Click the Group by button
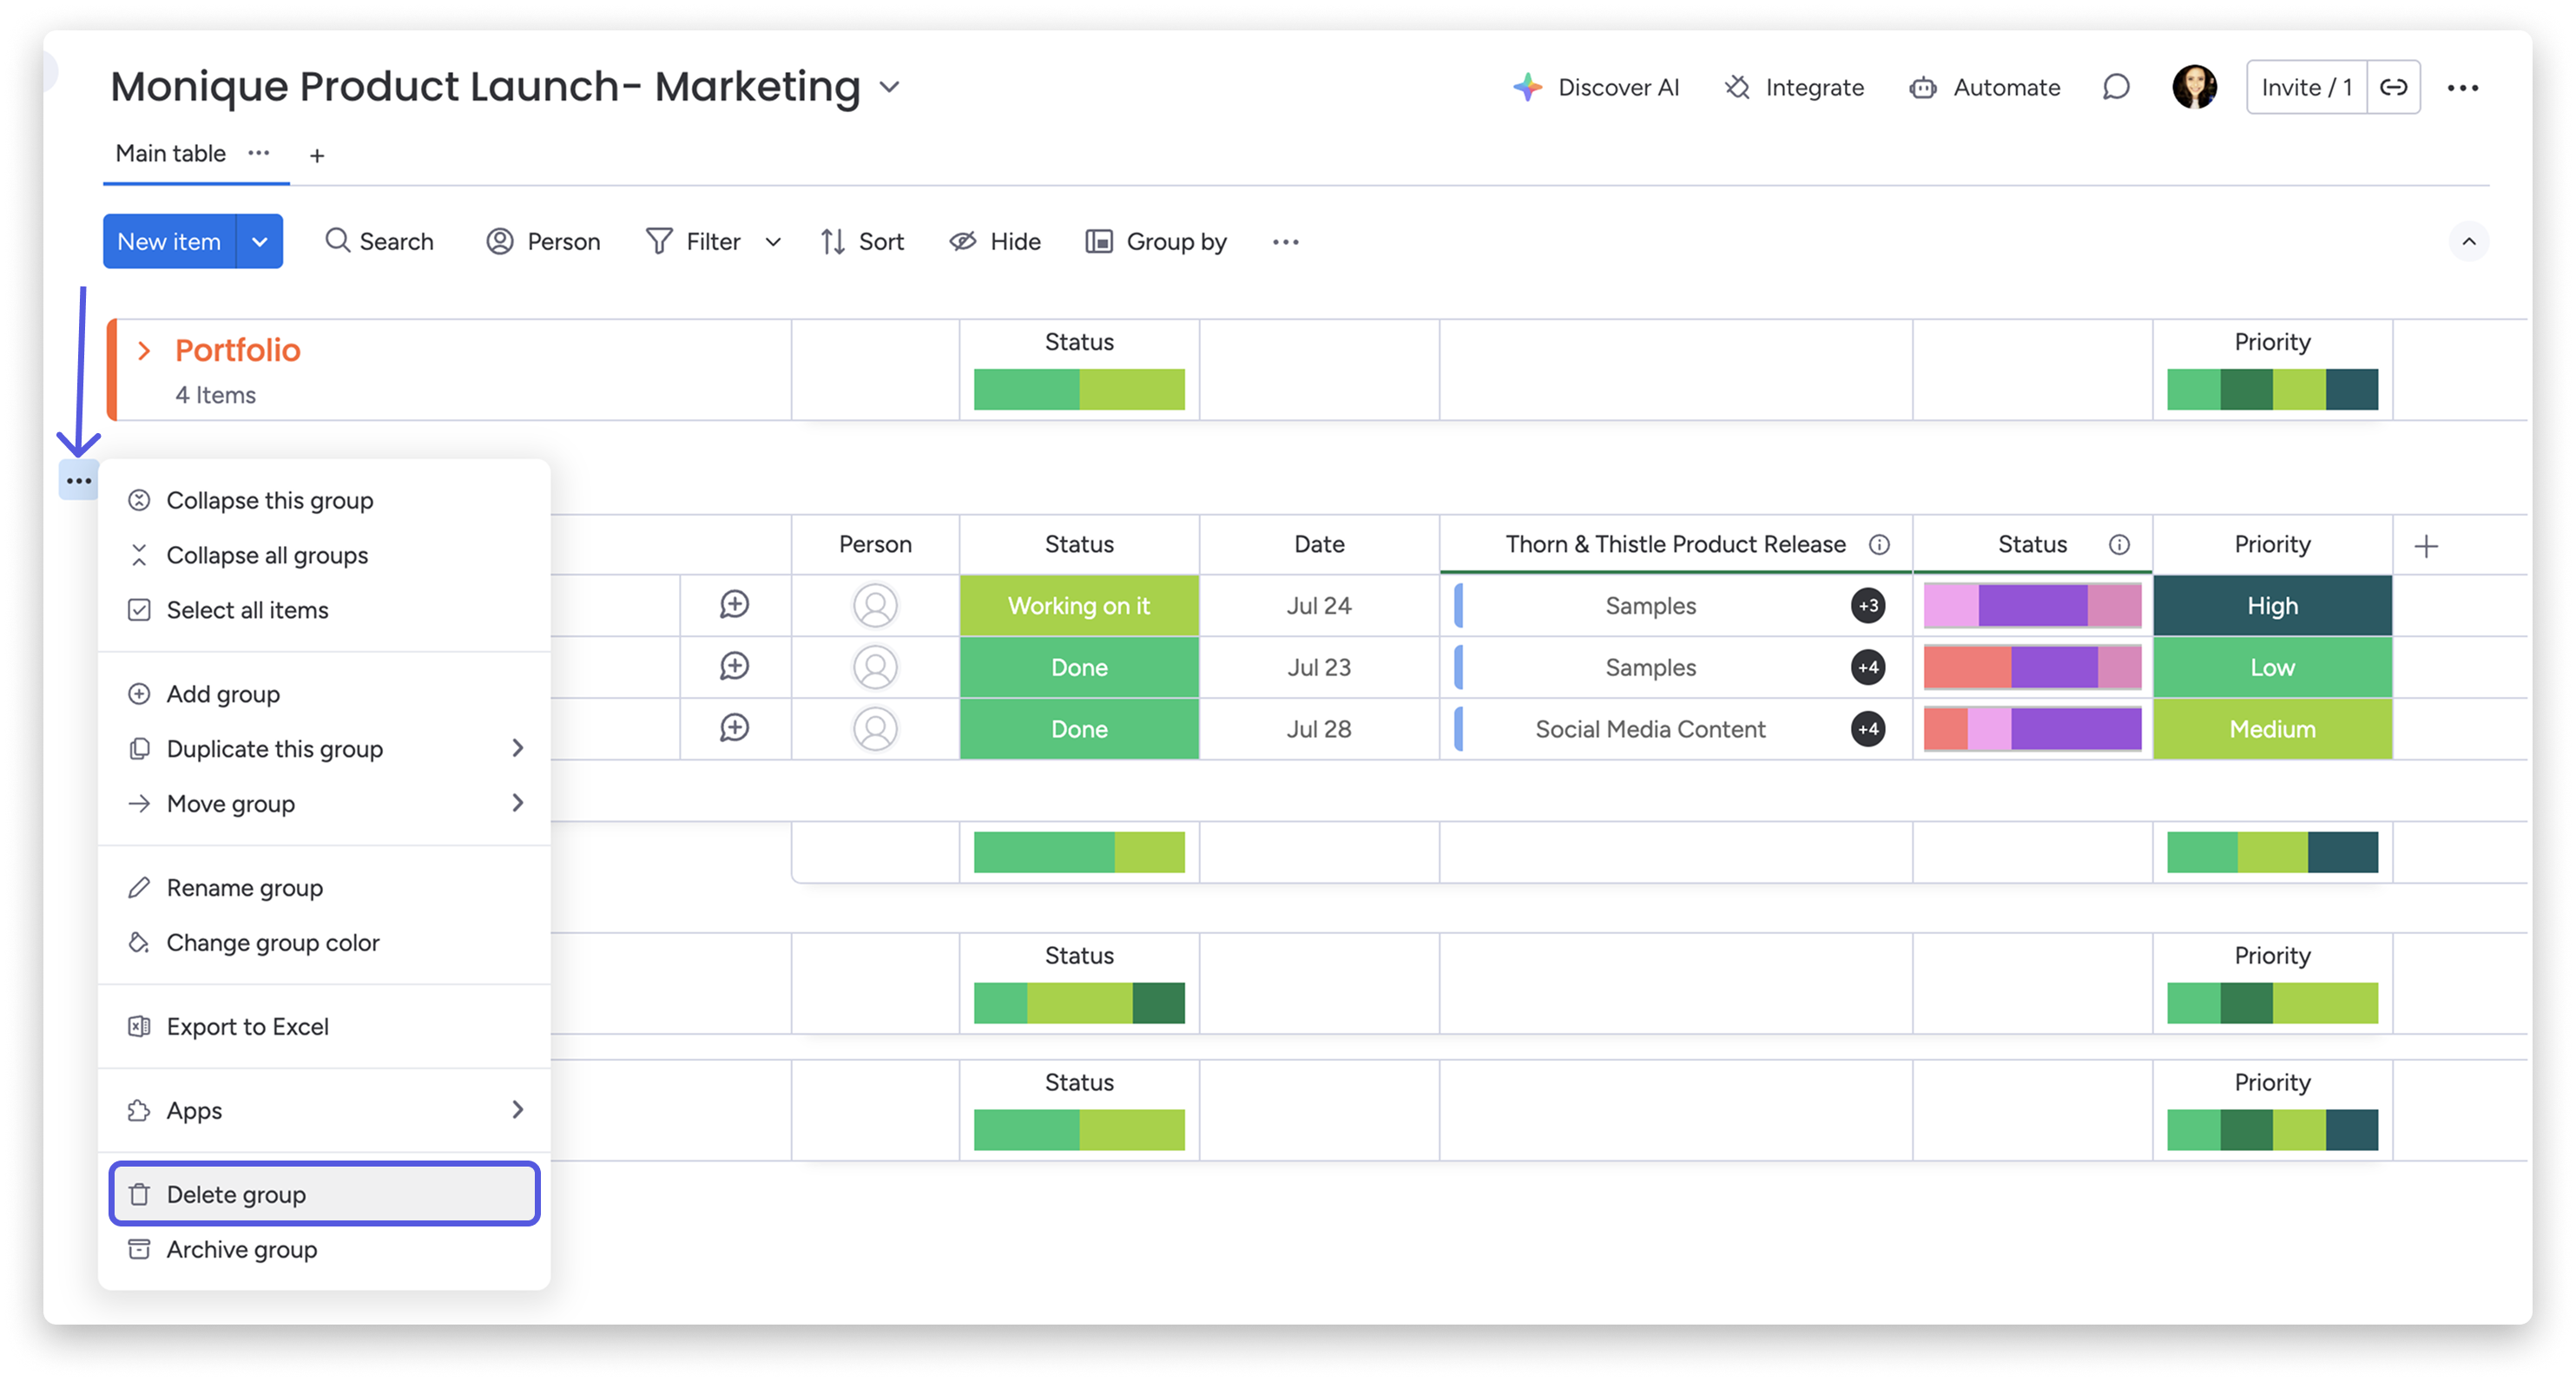 click(1156, 241)
